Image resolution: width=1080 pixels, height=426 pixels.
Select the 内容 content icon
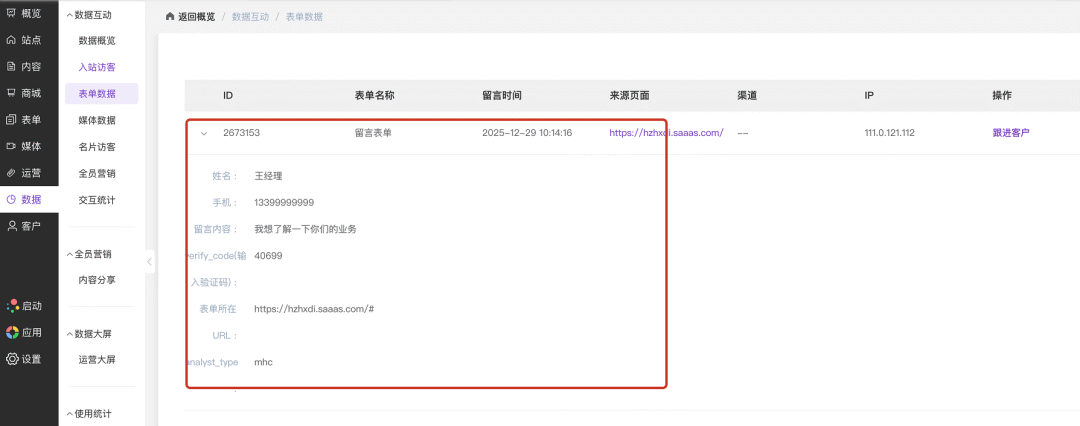[12, 67]
